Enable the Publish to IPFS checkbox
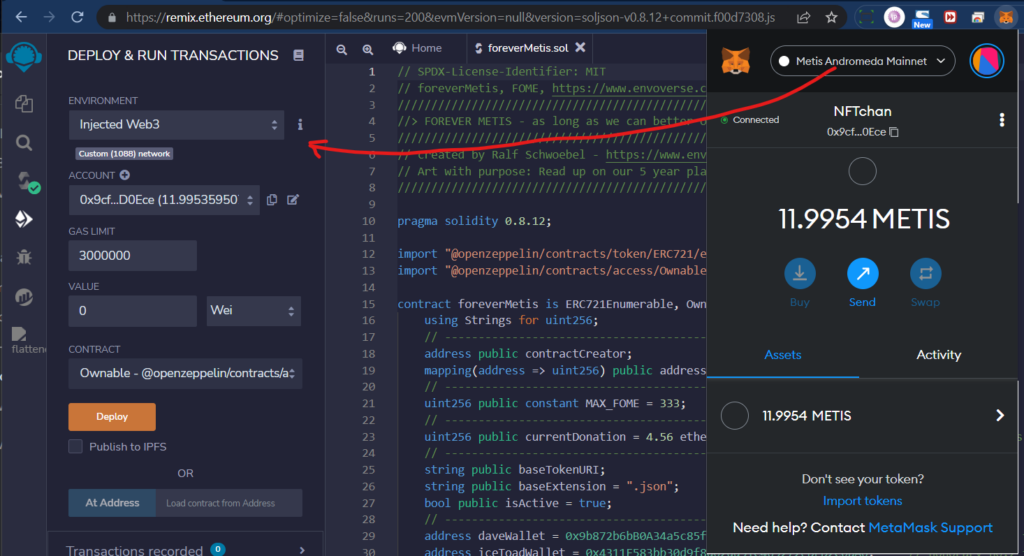The width and height of the screenshot is (1024, 556). coord(75,447)
